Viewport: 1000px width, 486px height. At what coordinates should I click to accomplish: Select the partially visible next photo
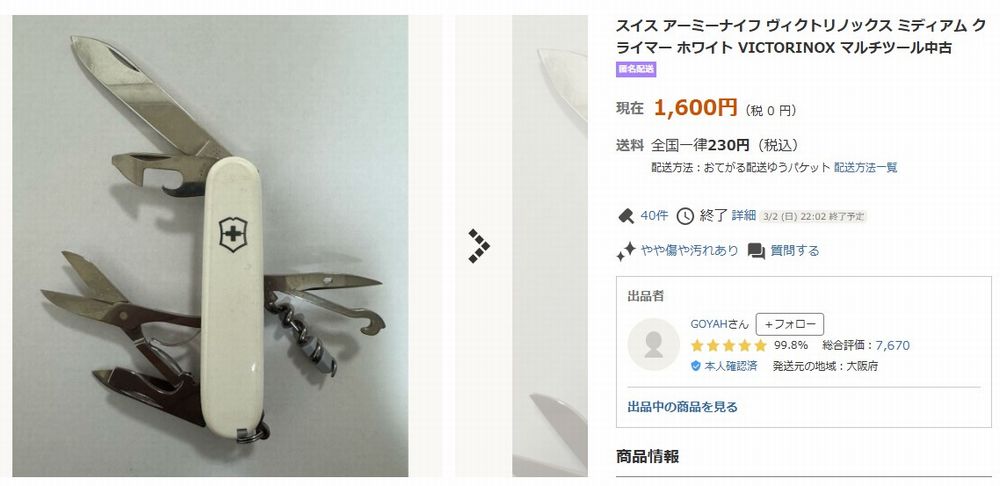(550, 246)
